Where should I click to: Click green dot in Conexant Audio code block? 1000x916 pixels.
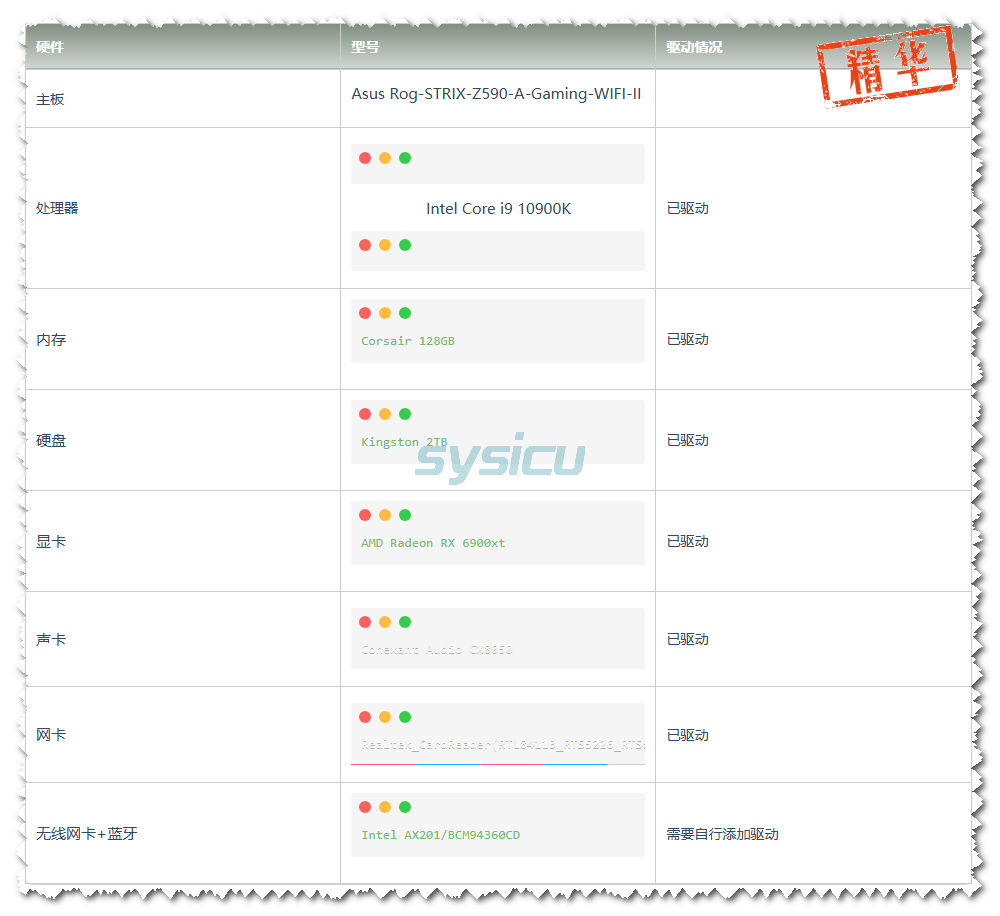(405, 622)
